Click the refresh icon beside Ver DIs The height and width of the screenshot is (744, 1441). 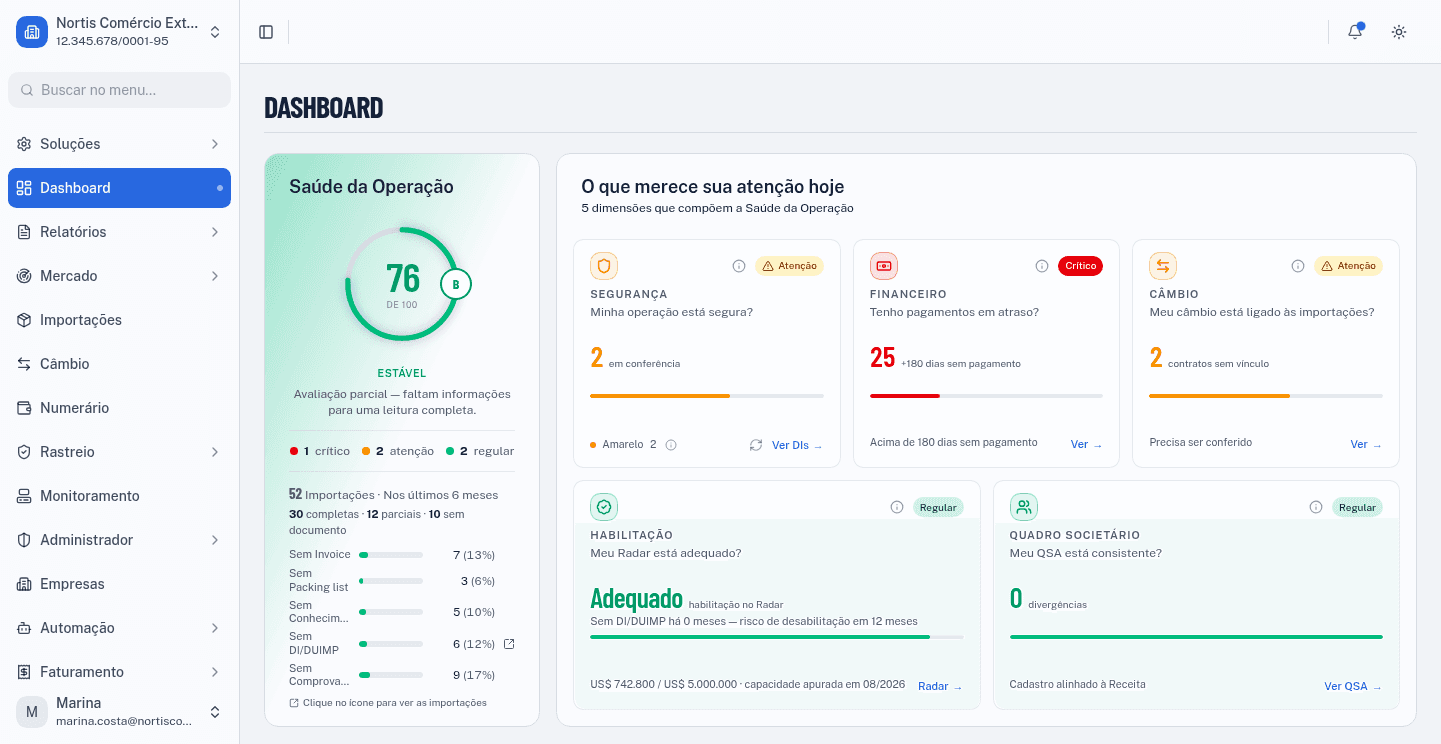point(756,445)
